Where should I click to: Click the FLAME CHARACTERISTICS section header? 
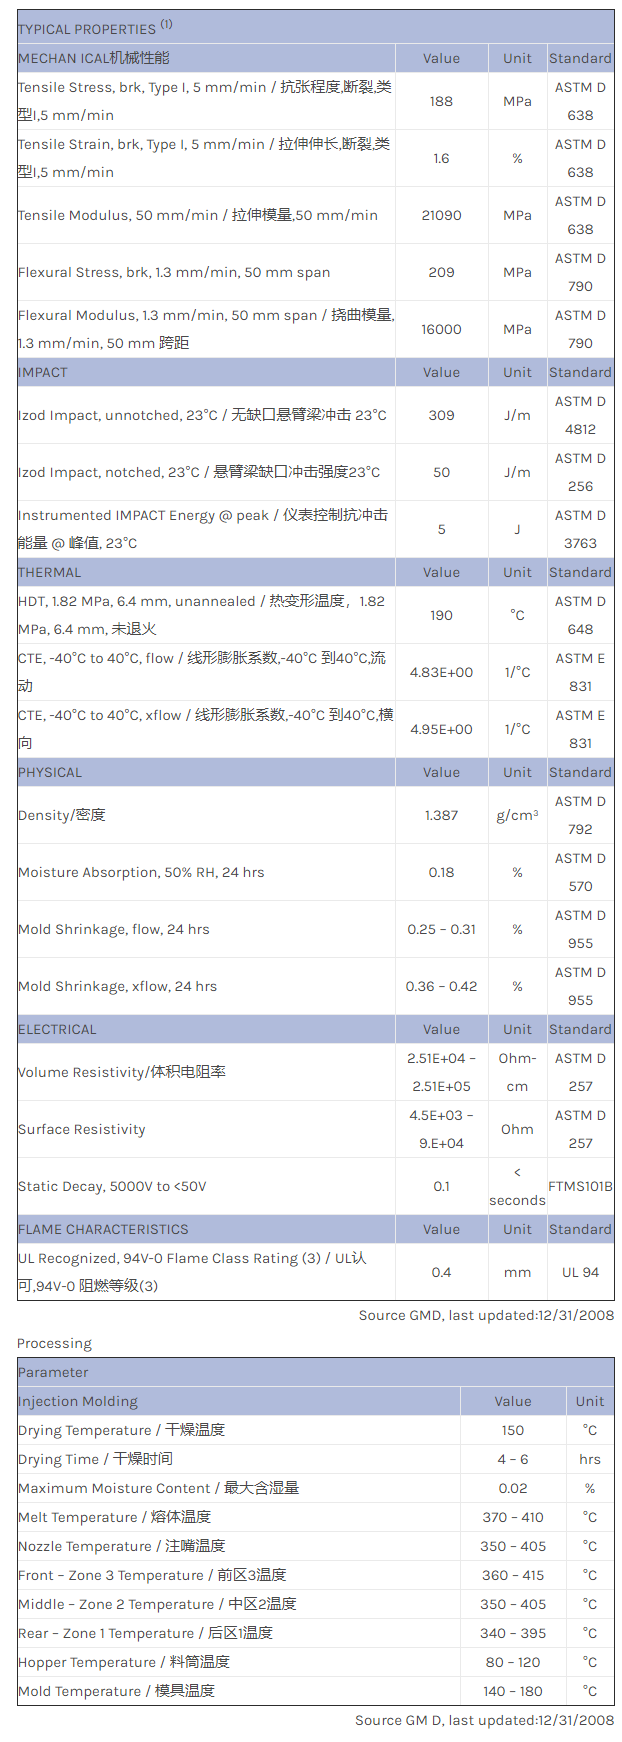[103, 1229]
